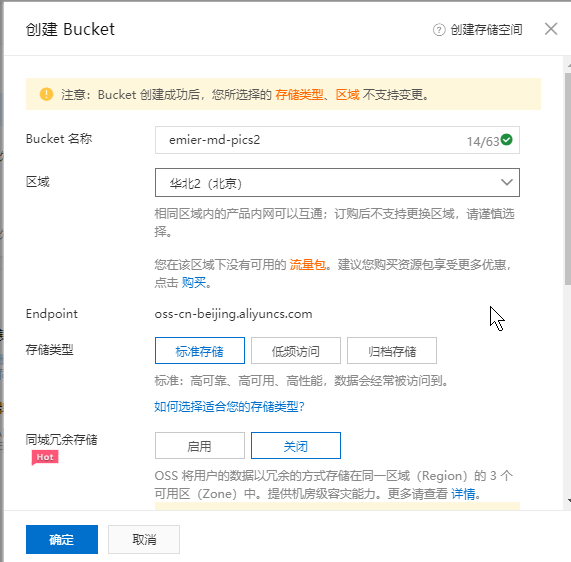Focus the Bucket 名称 input field
Screen dimensions: 571x562
coord(337,140)
